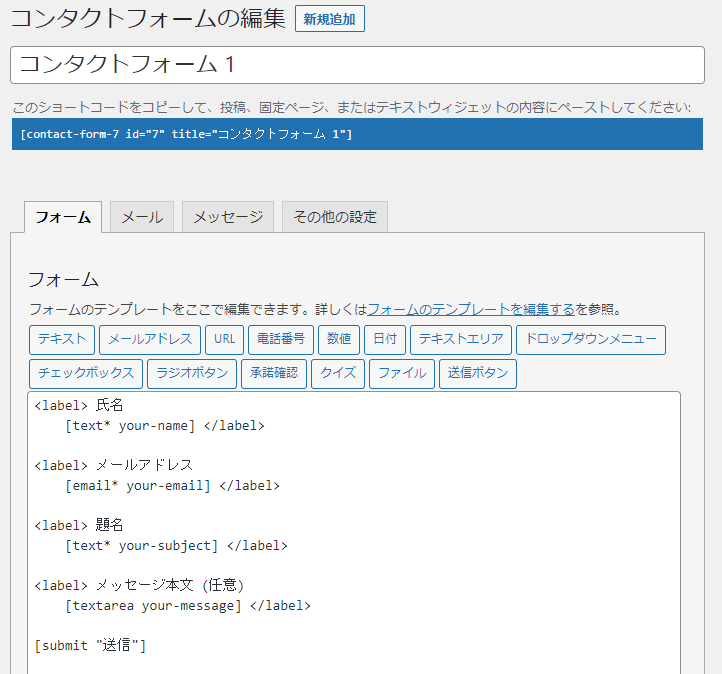Add a 電話番号 field tag

click(281, 340)
